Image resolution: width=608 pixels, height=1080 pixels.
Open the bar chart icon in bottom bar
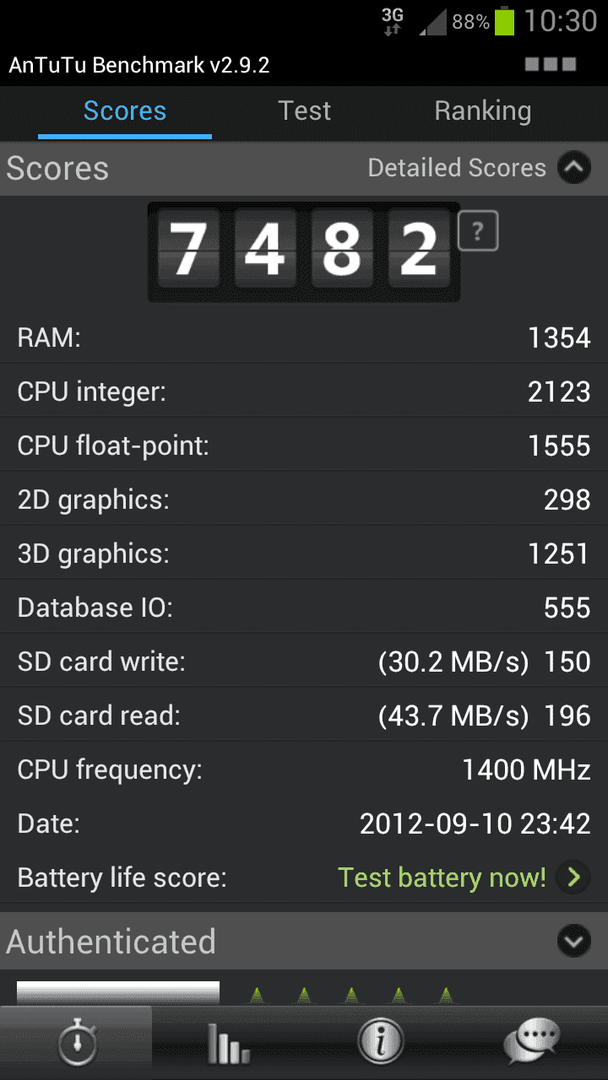(x=228, y=1044)
